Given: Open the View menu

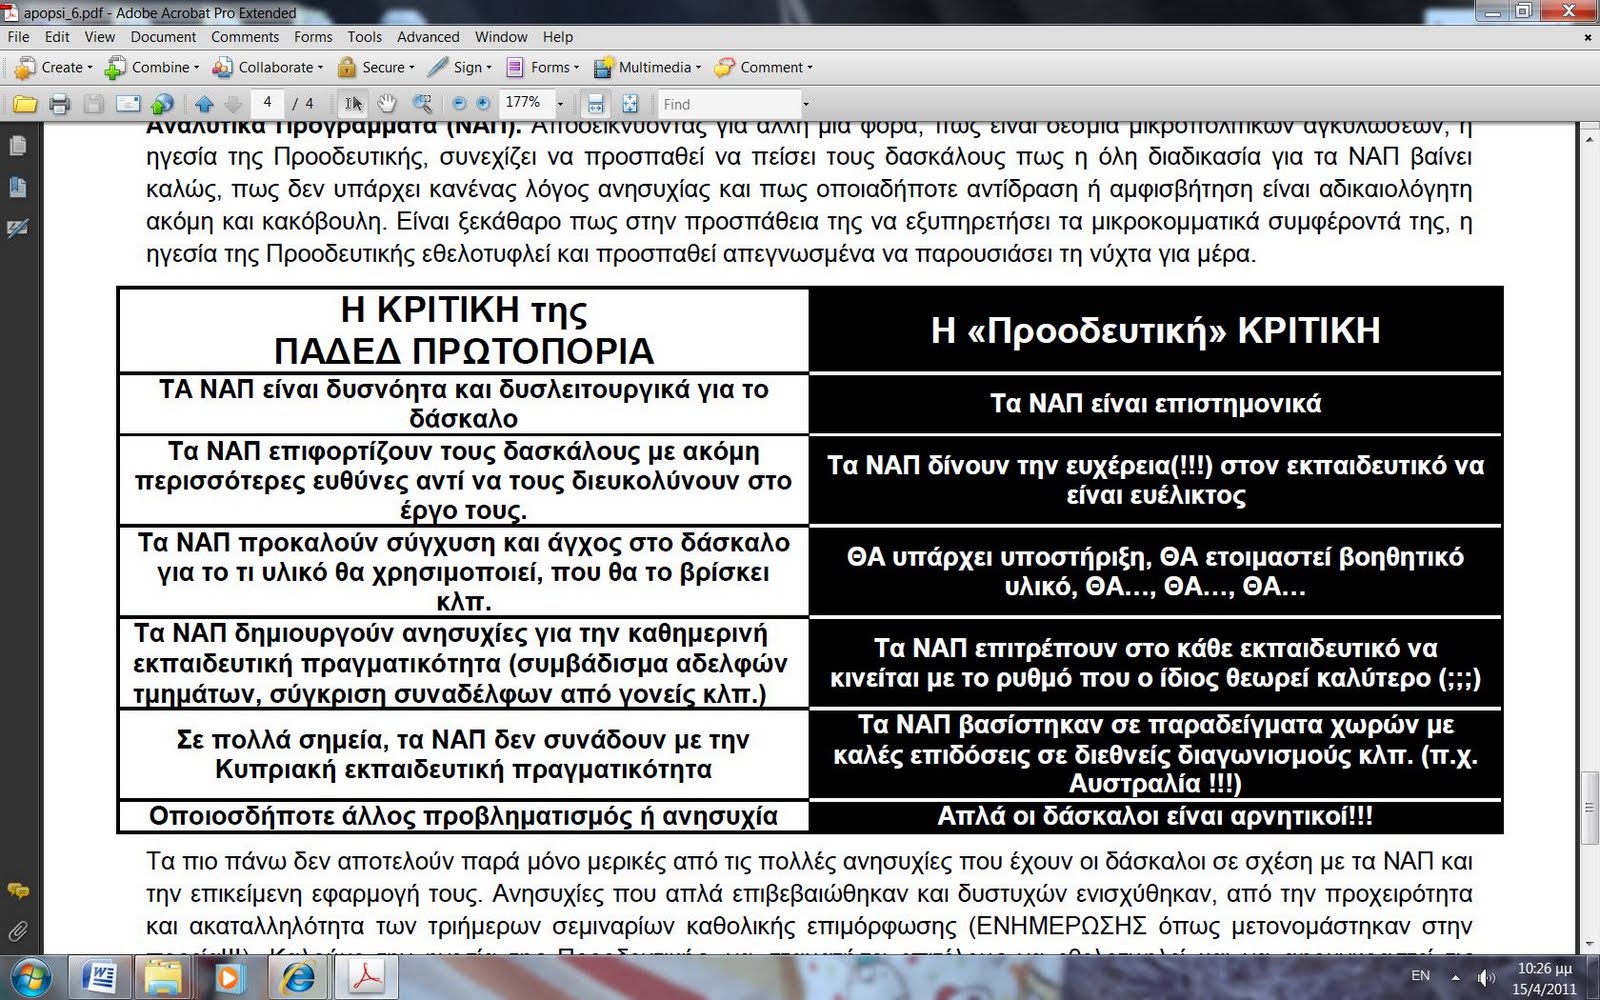Looking at the screenshot, I should (x=100, y=37).
